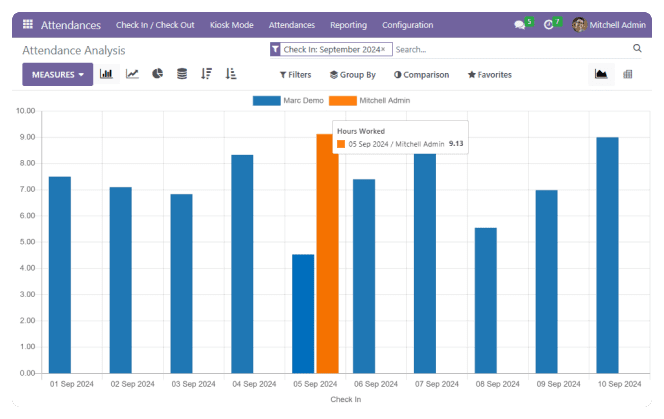664x419 pixels.
Task: Click the search magnifier icon
Action: click(637, 49)
